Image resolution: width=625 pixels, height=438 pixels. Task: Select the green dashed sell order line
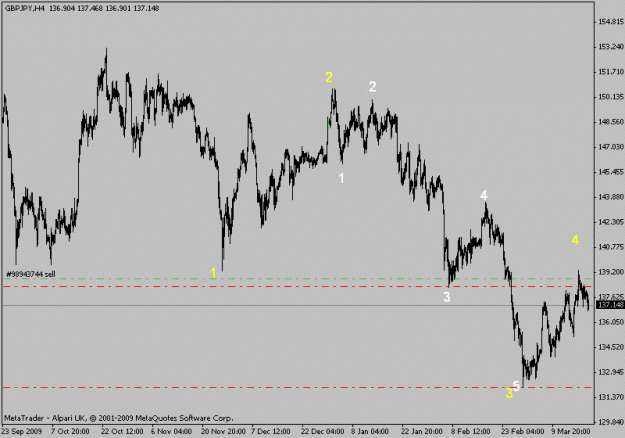click(x=297, y=279)
